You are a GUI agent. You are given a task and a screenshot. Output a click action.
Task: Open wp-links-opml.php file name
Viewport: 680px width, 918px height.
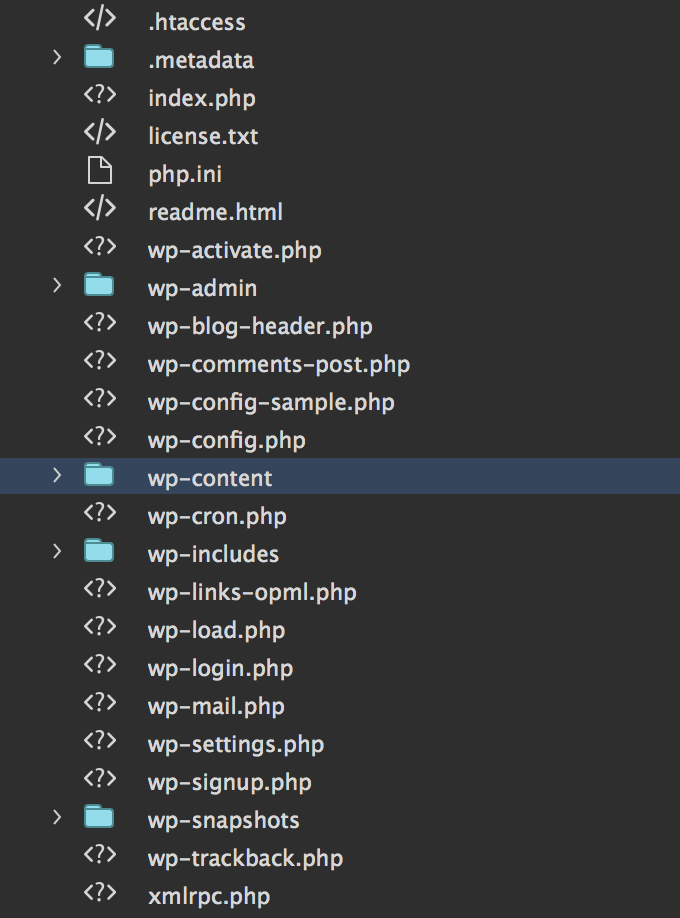pyautogui.click(x=252, y=592)
